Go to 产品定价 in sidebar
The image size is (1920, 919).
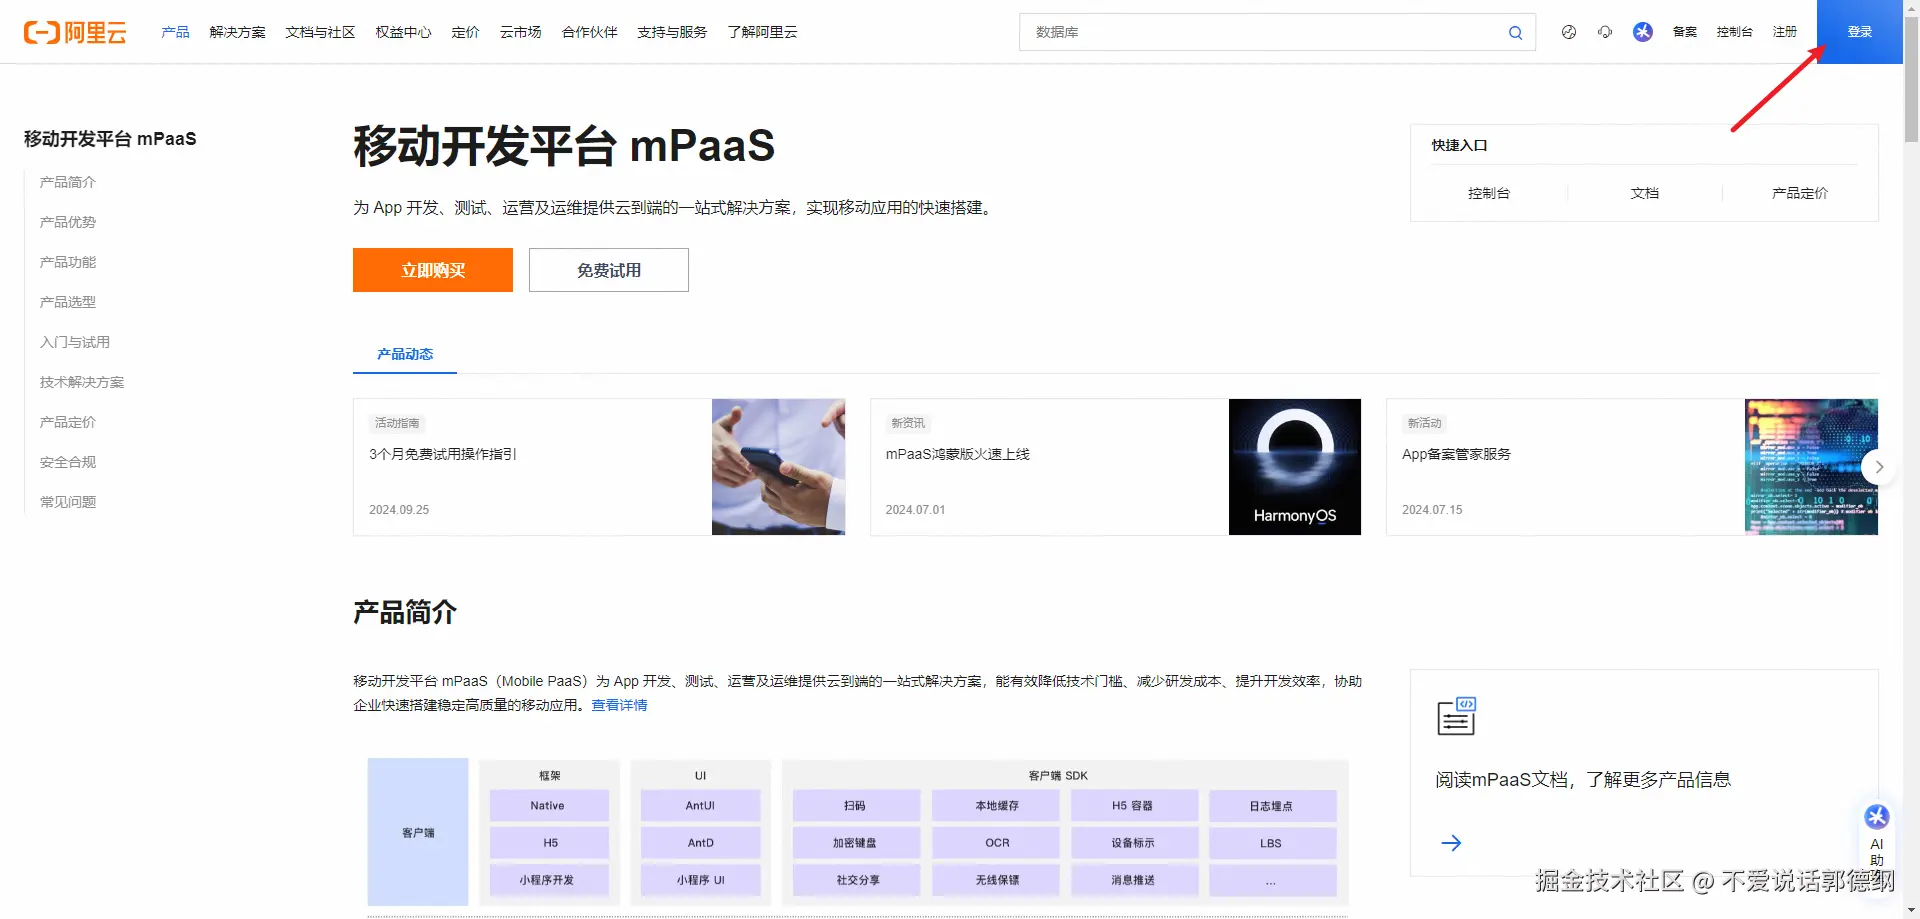click(68, 422)
